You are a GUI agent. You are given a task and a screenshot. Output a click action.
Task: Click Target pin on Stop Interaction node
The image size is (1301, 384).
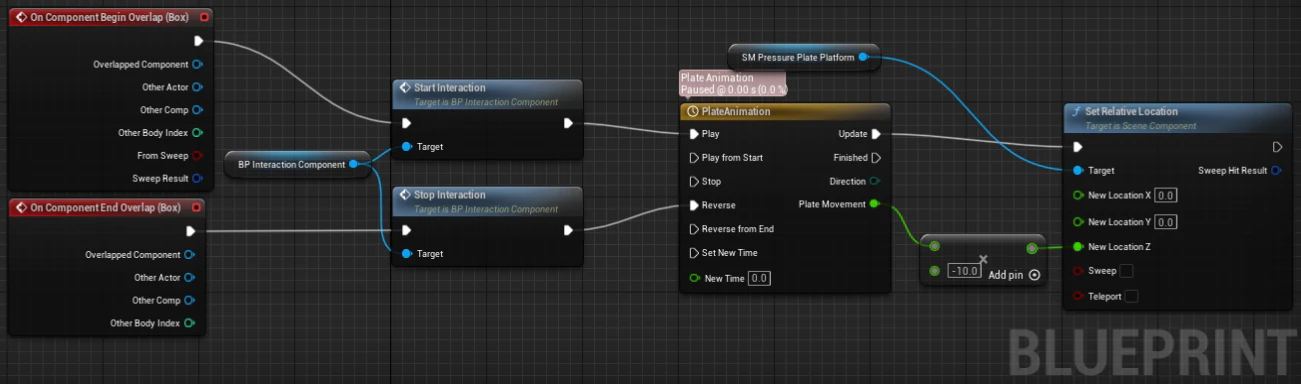click(x=406, y=253)
